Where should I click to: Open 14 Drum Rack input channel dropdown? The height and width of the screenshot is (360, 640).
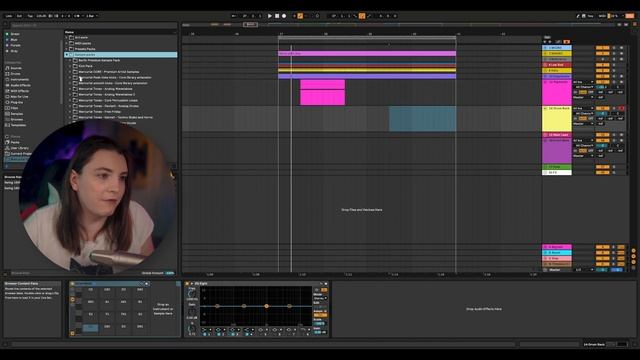click(583, 113)
